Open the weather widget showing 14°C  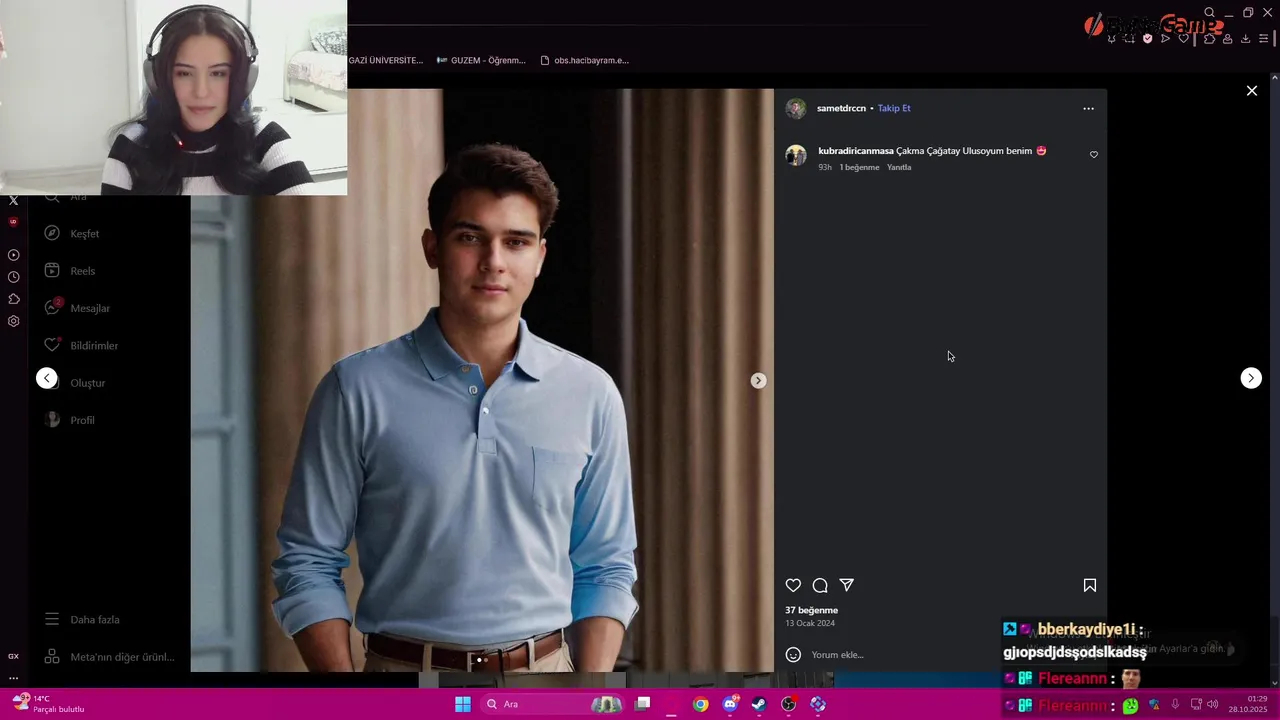click(x=47, y=704)
